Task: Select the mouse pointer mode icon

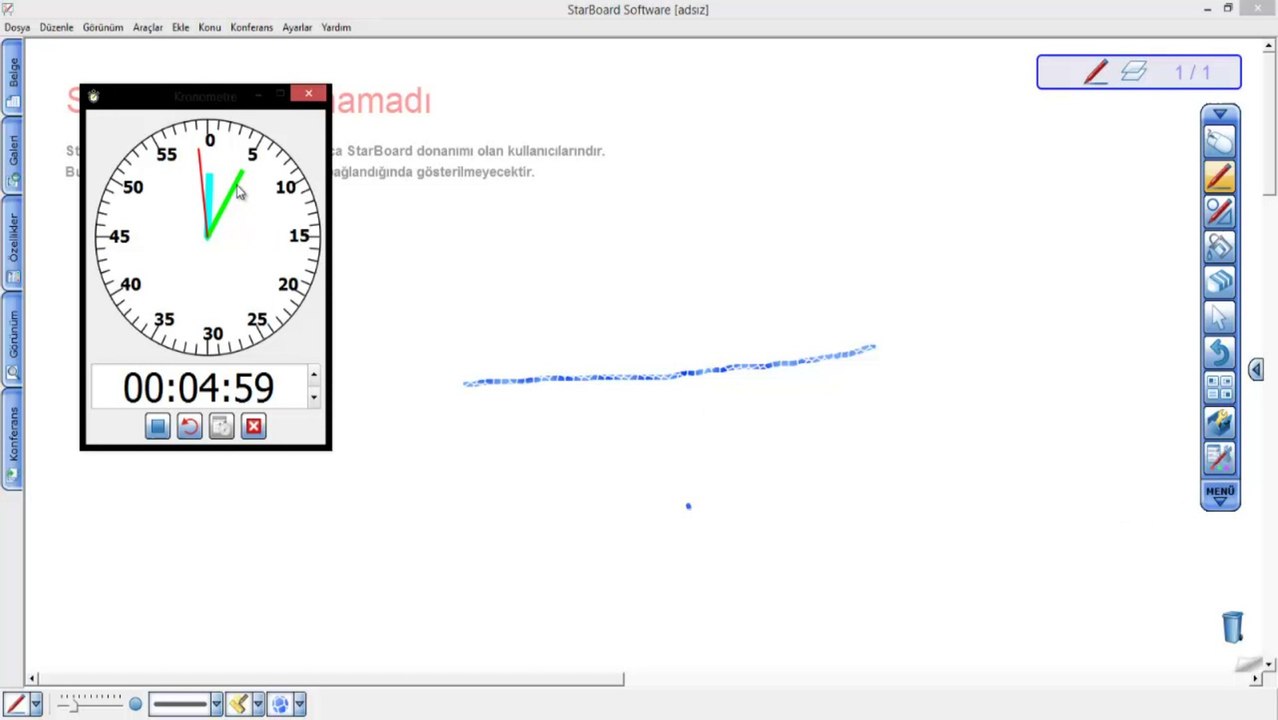Action: 1219,143
